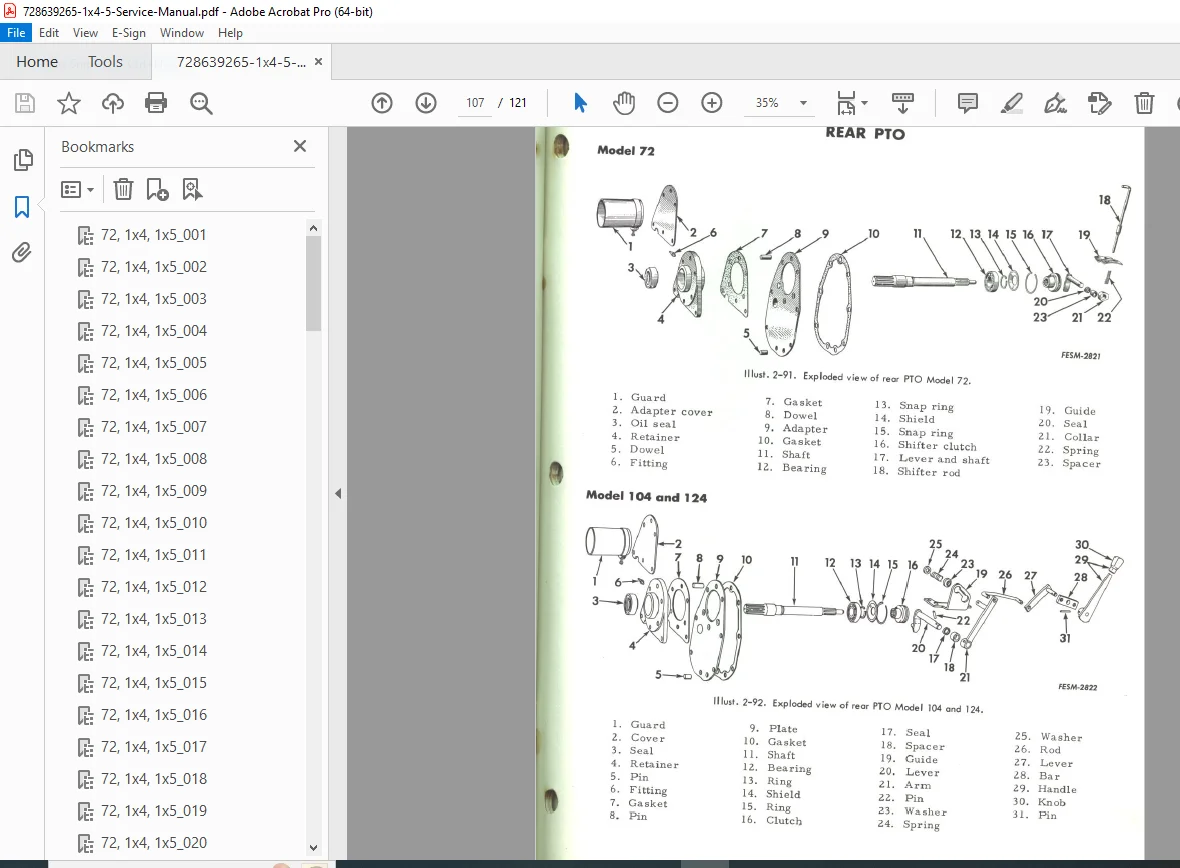The image size is (1180, 868).
Task: Add a sticky note comment
Action: point(968,103)
